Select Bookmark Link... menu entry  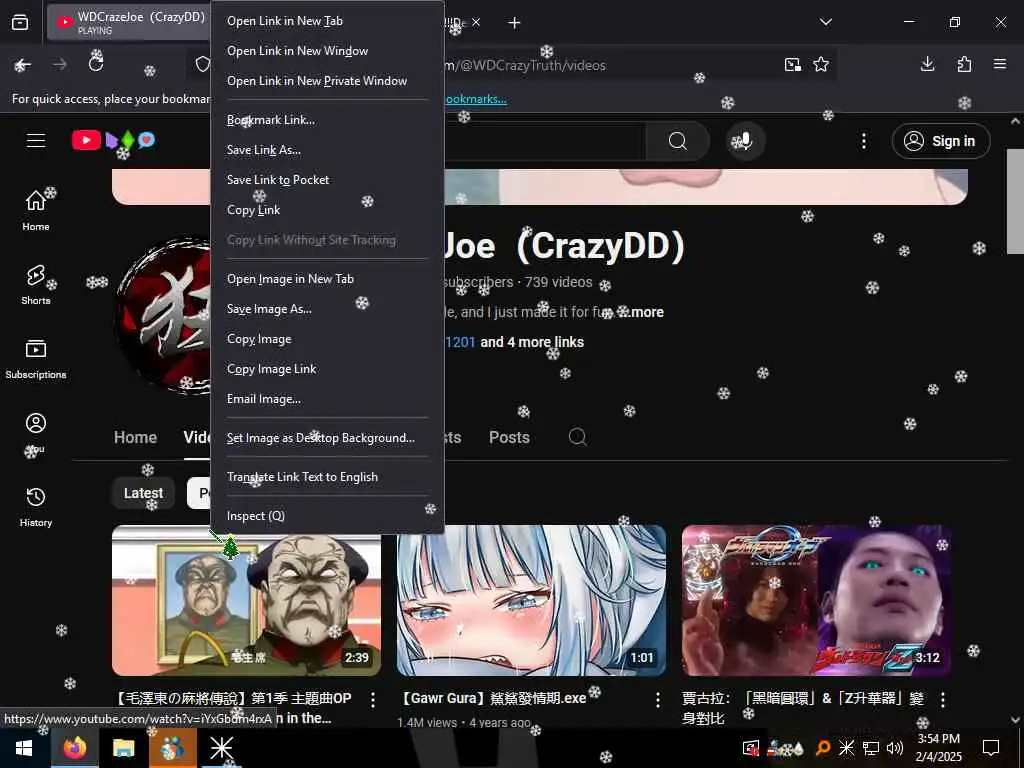click(327, 120)
